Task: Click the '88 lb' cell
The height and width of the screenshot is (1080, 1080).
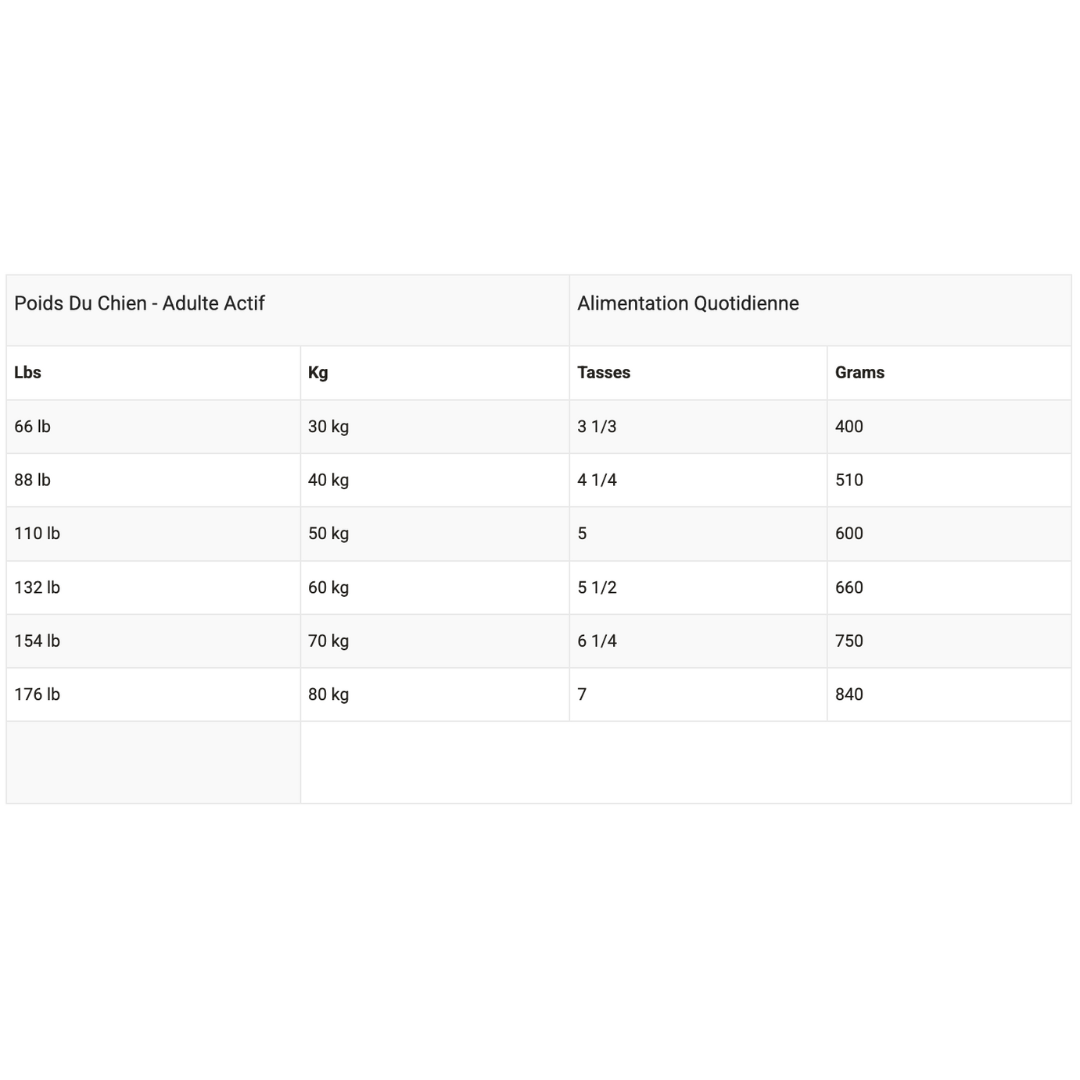Action: [x=153, y=480]
